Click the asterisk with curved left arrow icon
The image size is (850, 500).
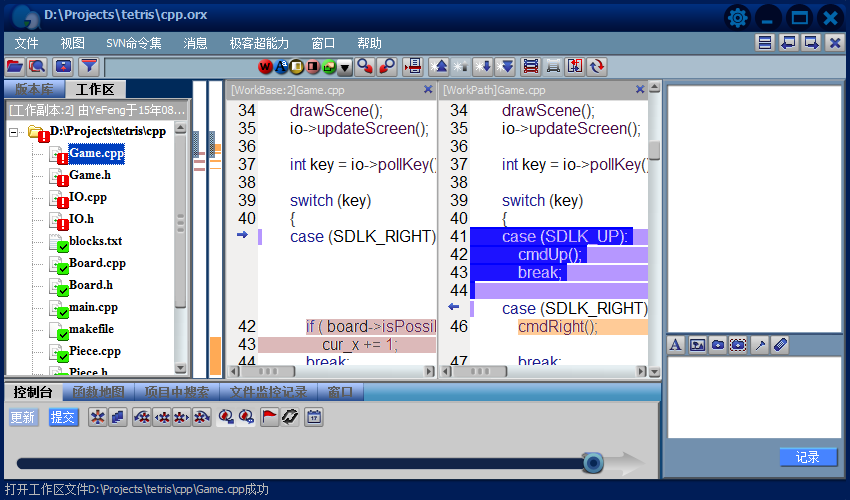142,417
